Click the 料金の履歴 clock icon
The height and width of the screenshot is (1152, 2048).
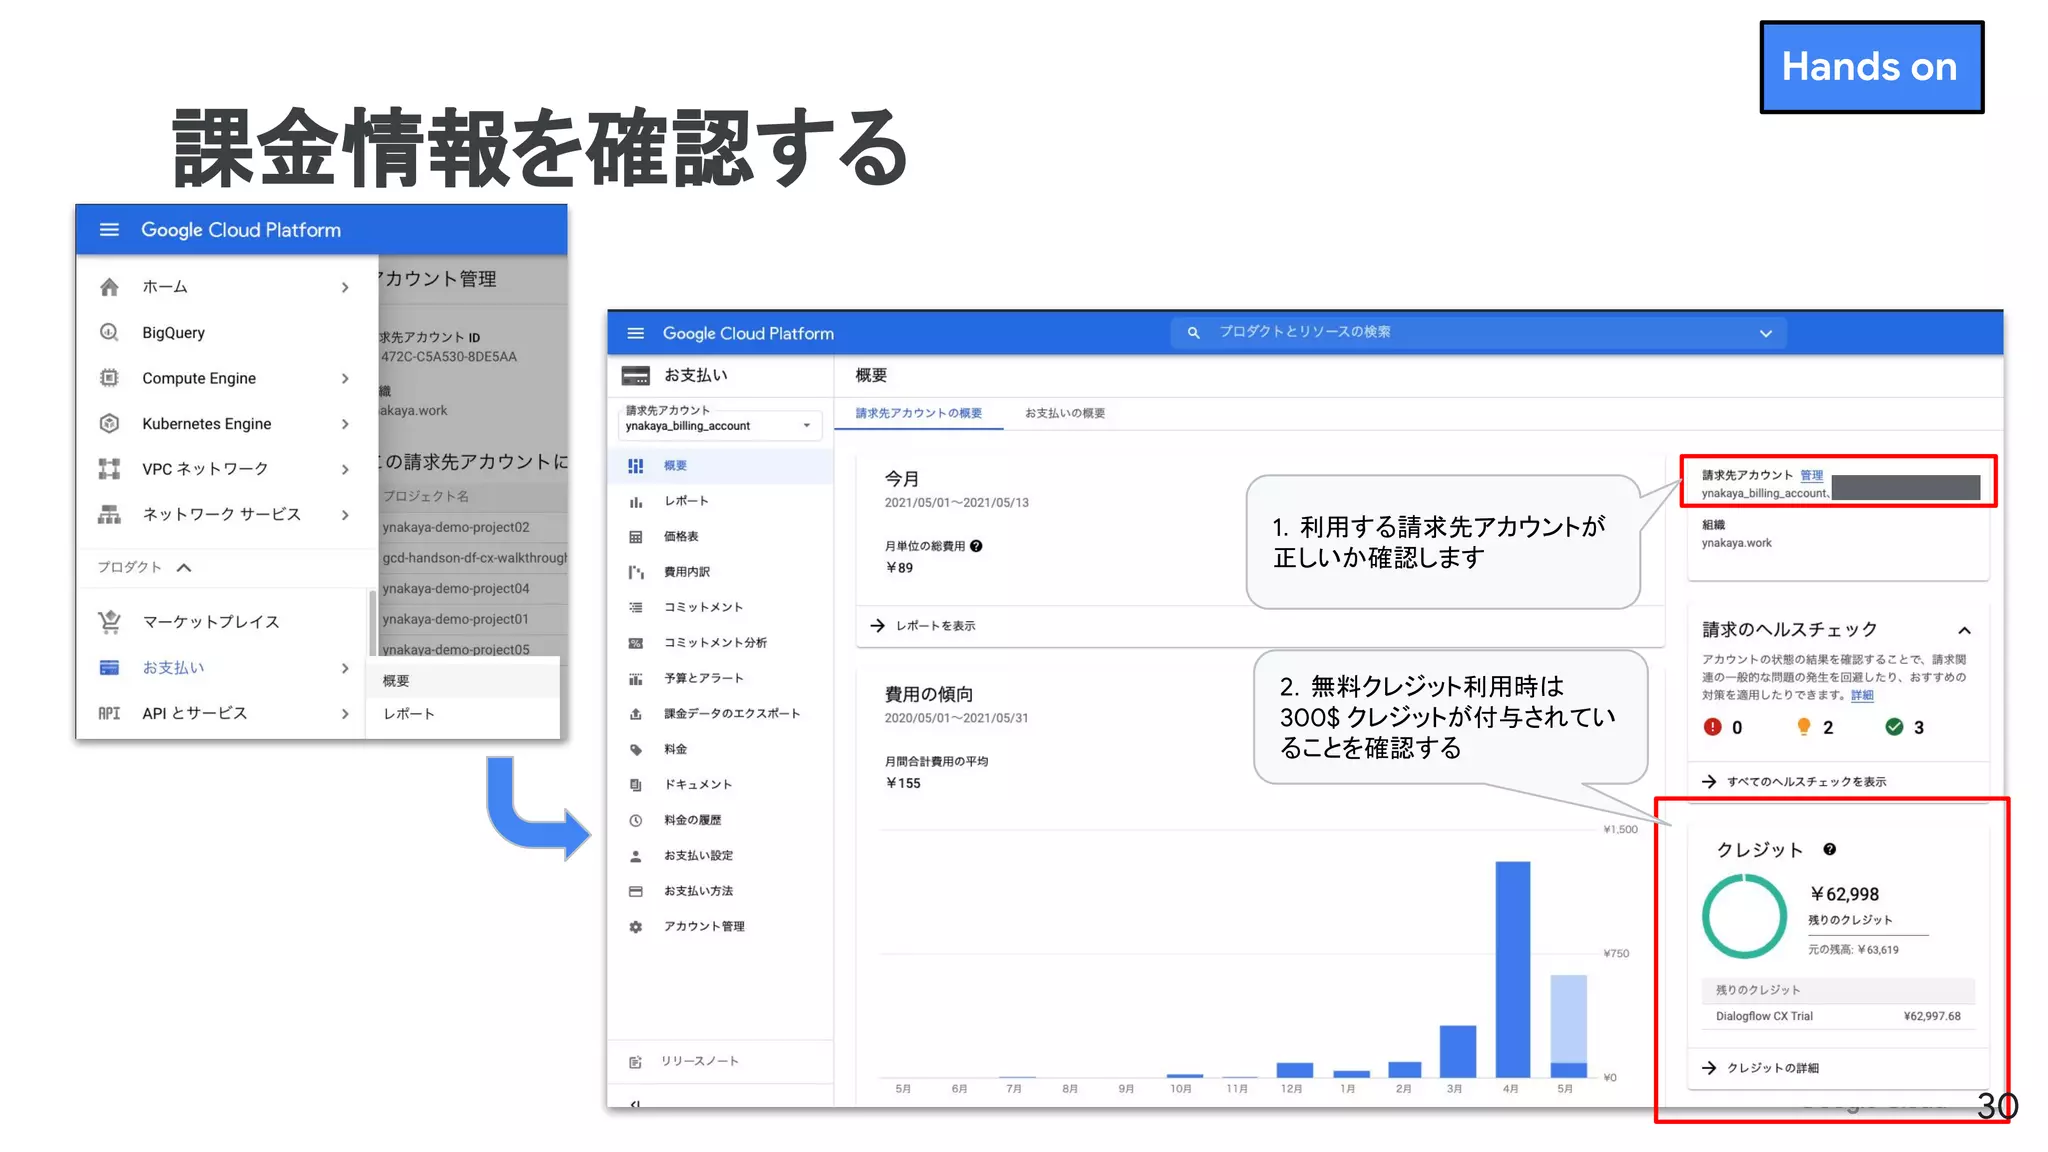(x=635, y=820)
